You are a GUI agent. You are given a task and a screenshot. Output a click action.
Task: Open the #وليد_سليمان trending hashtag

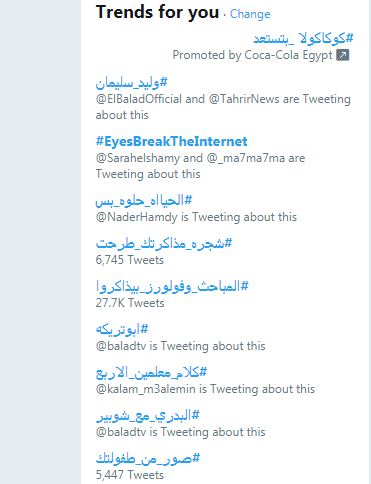coord(131,82)
